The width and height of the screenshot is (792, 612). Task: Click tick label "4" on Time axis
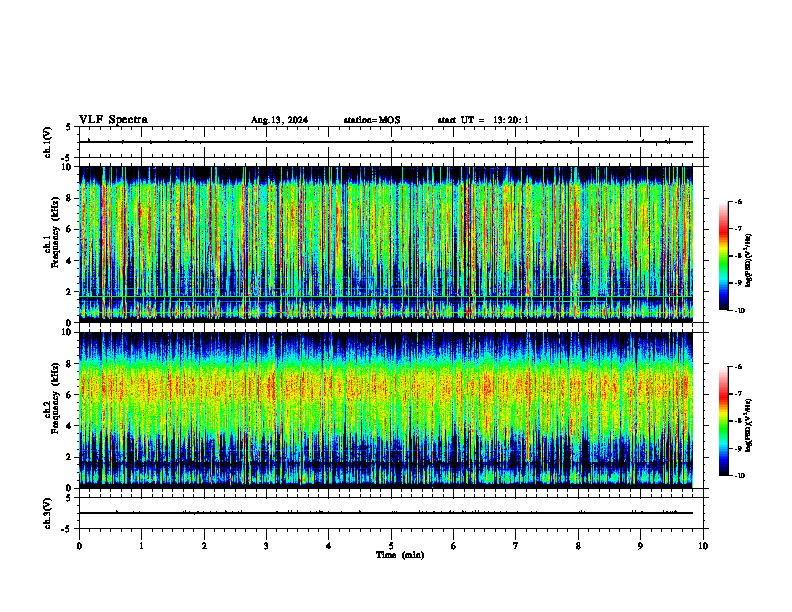329,546
